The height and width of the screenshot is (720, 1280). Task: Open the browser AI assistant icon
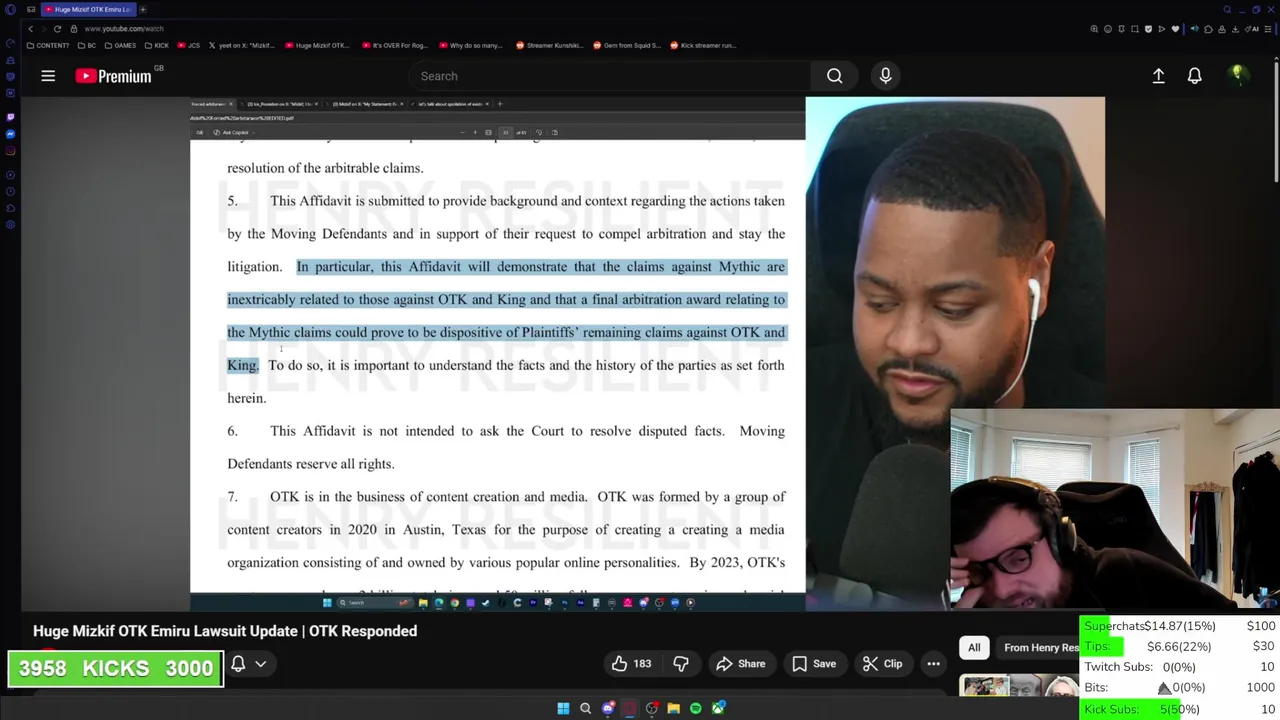[x=1251, y=29]
